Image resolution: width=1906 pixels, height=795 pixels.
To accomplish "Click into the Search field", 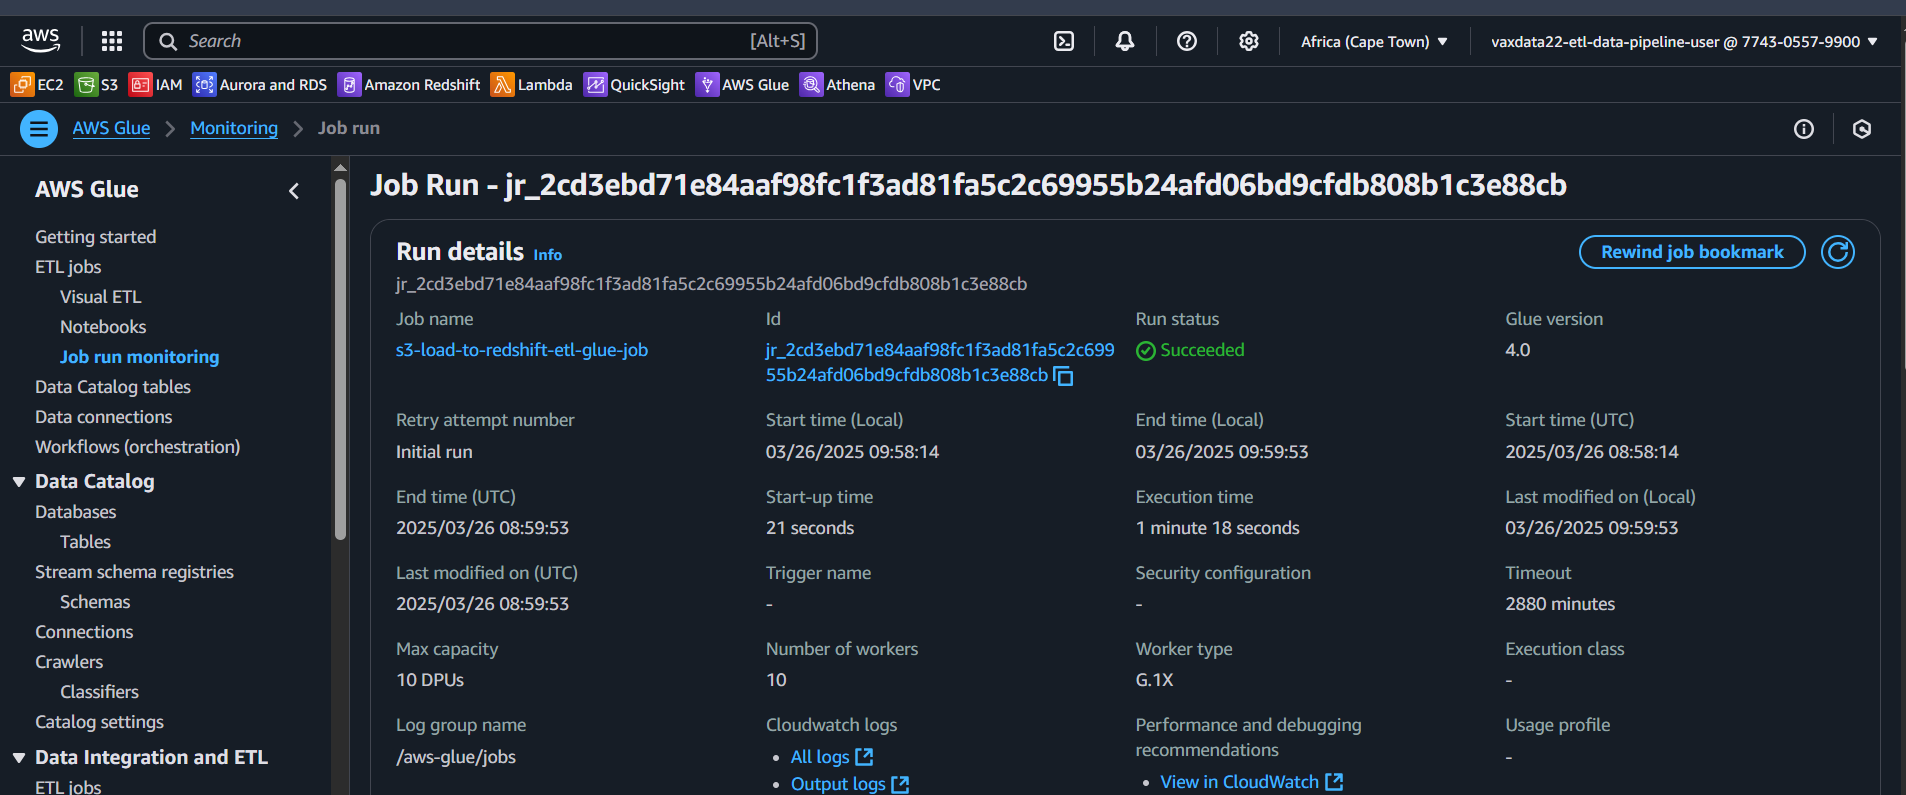I will [481, 41].
